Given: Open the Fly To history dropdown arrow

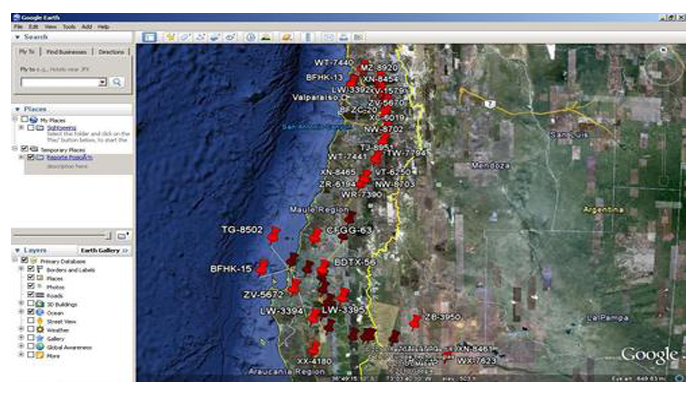Looking at the screenshot, I should coord(103,82).
